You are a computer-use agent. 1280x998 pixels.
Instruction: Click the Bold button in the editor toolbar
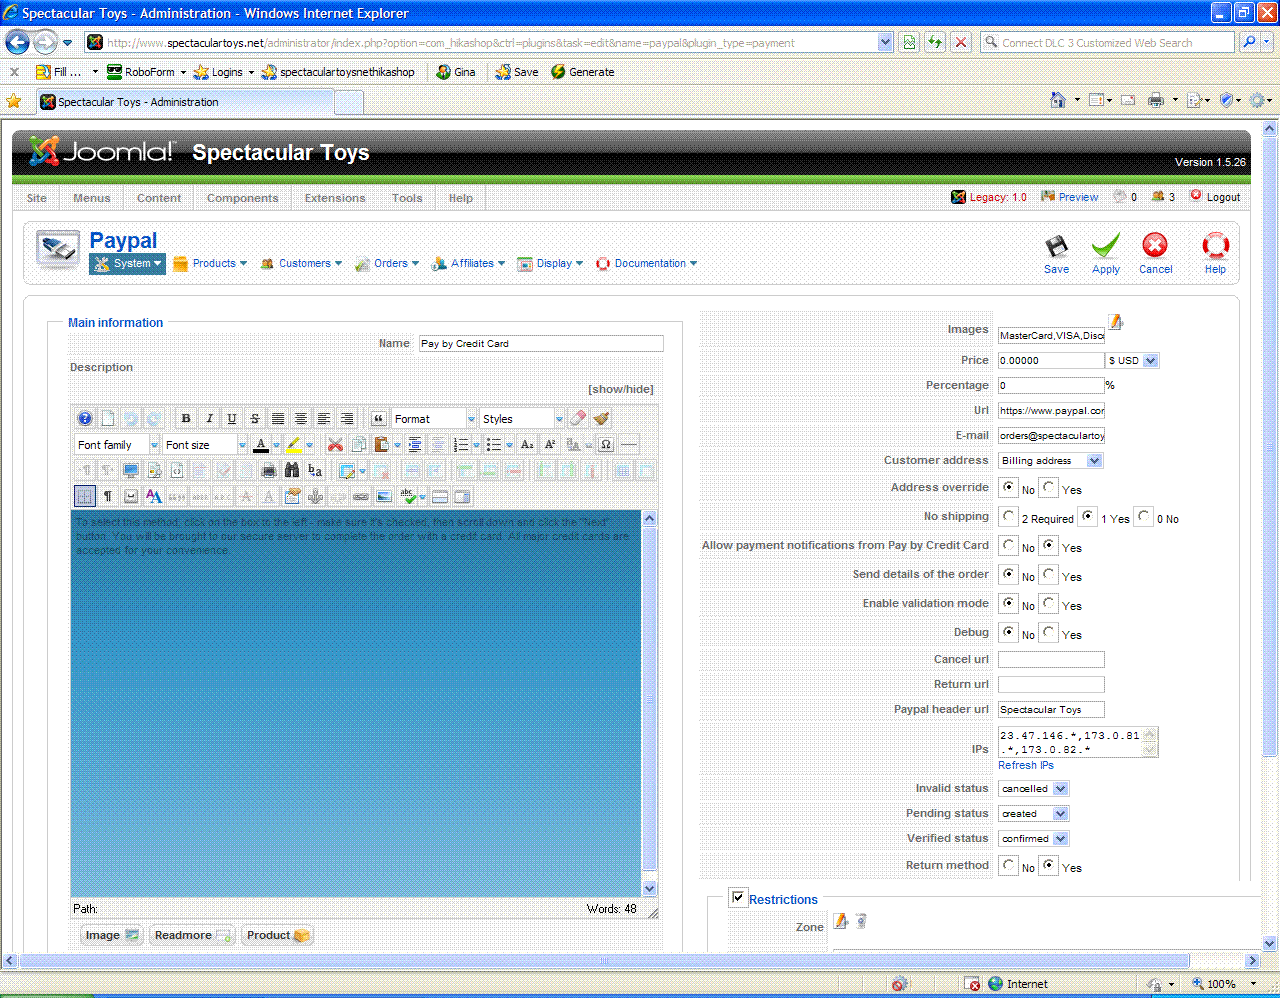point(186,419)
